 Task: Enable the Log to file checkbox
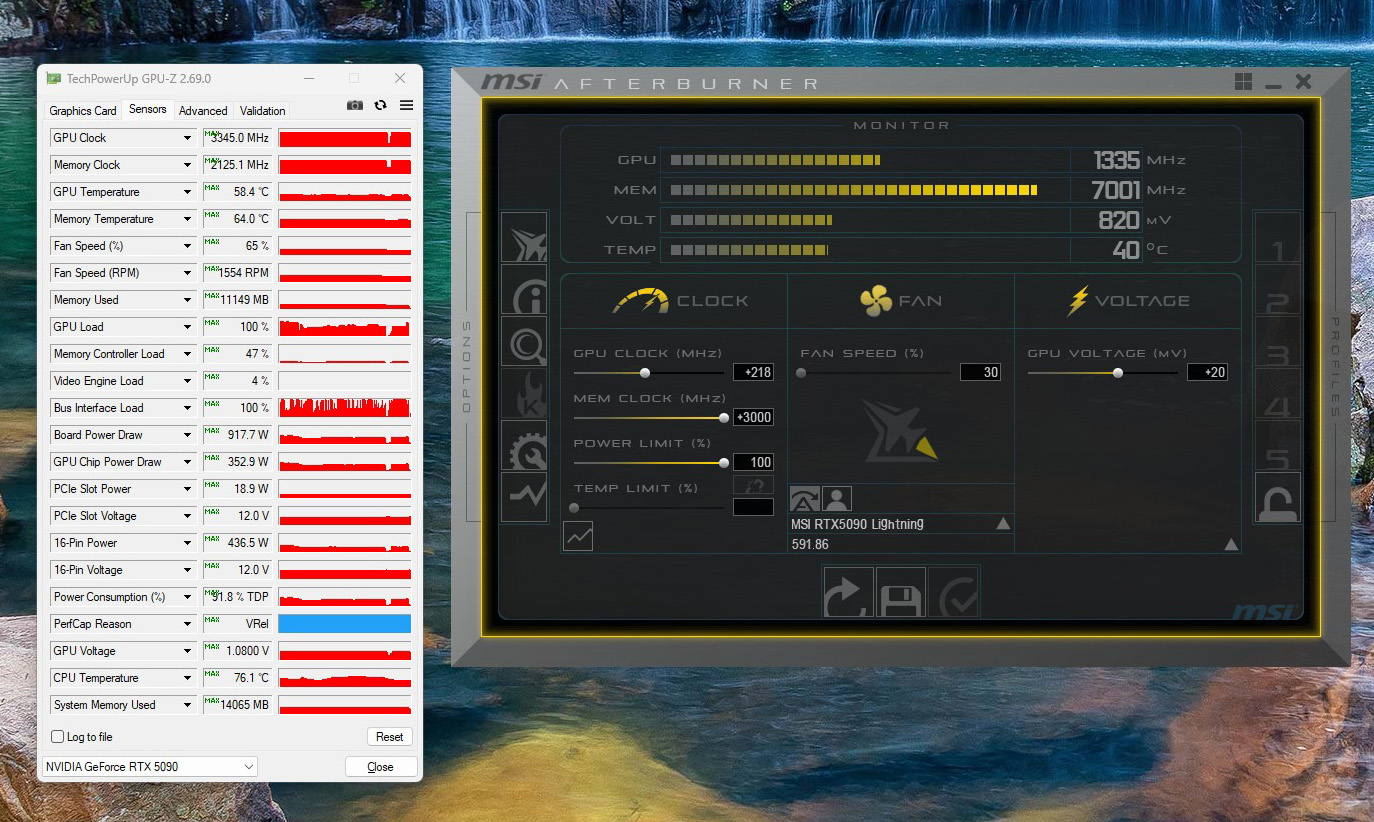coord(58,737)
